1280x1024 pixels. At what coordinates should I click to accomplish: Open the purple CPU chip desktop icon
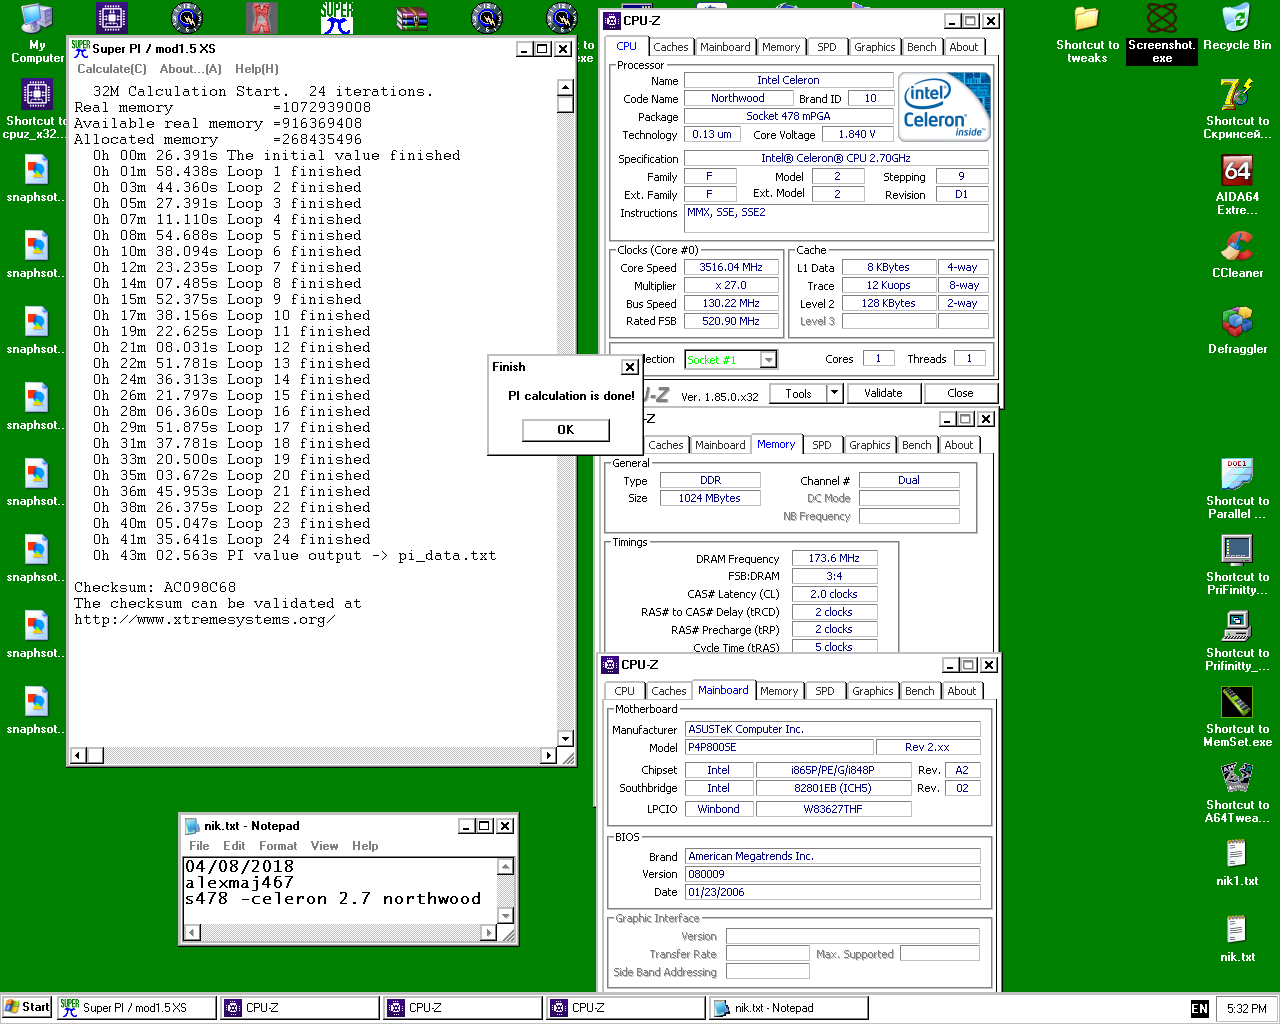112,18
